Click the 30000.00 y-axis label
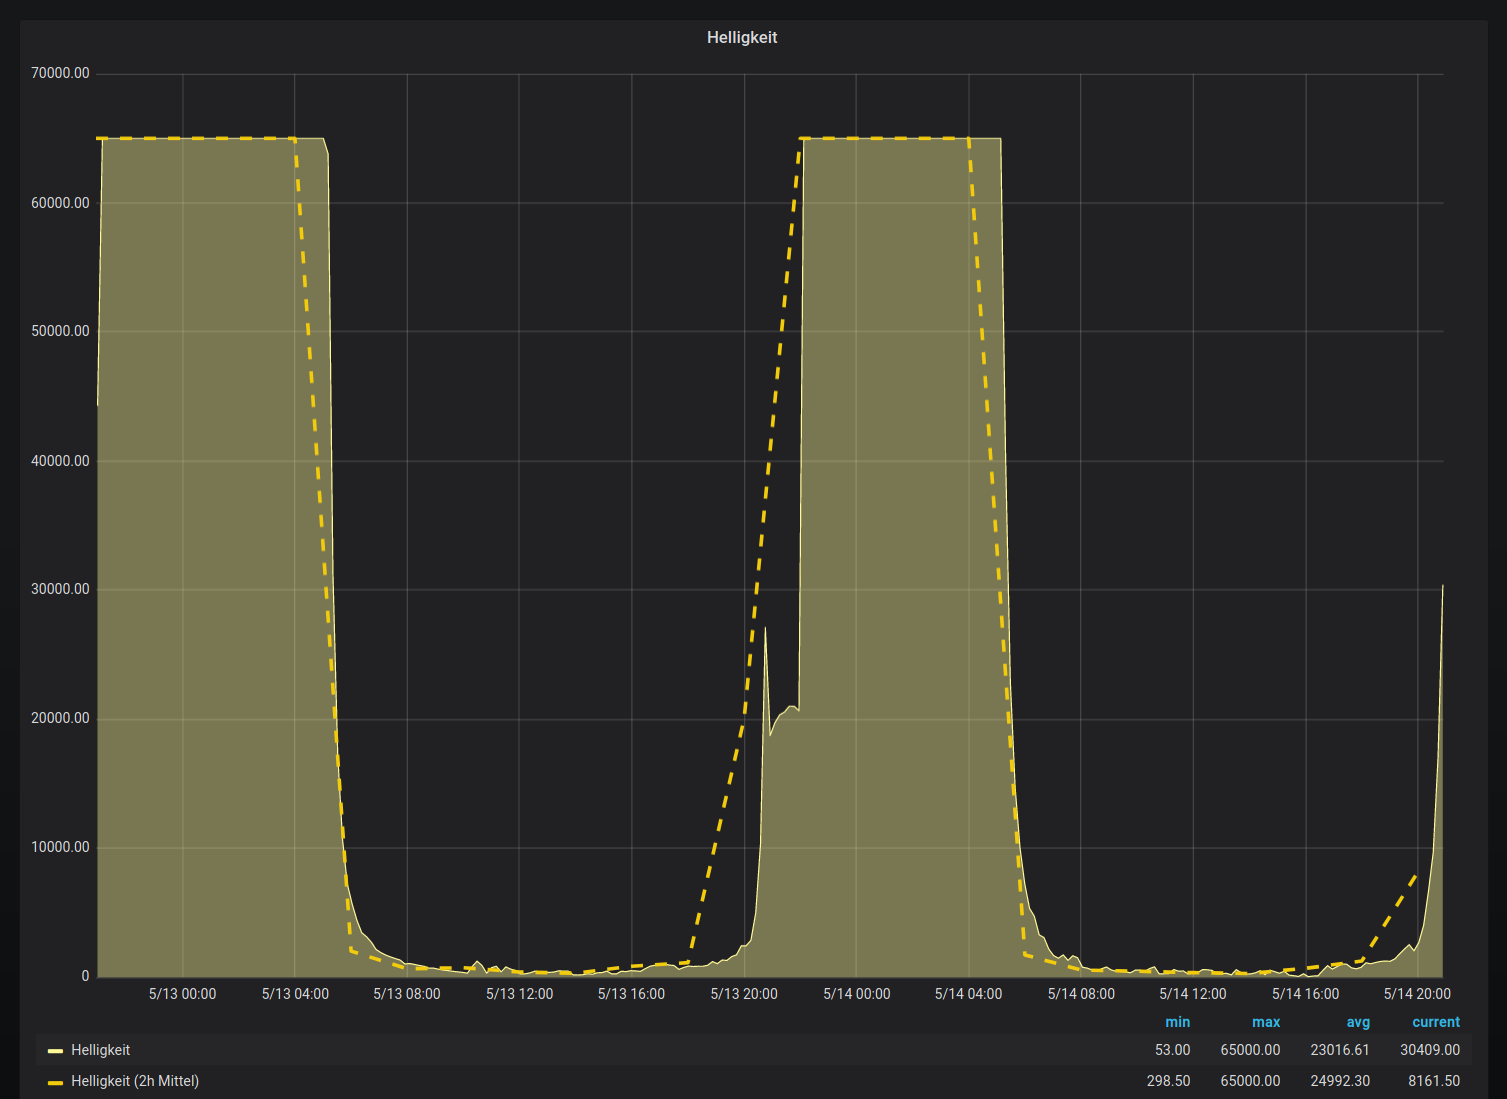The image size is (1507, 1099). [x=60, y=589]
